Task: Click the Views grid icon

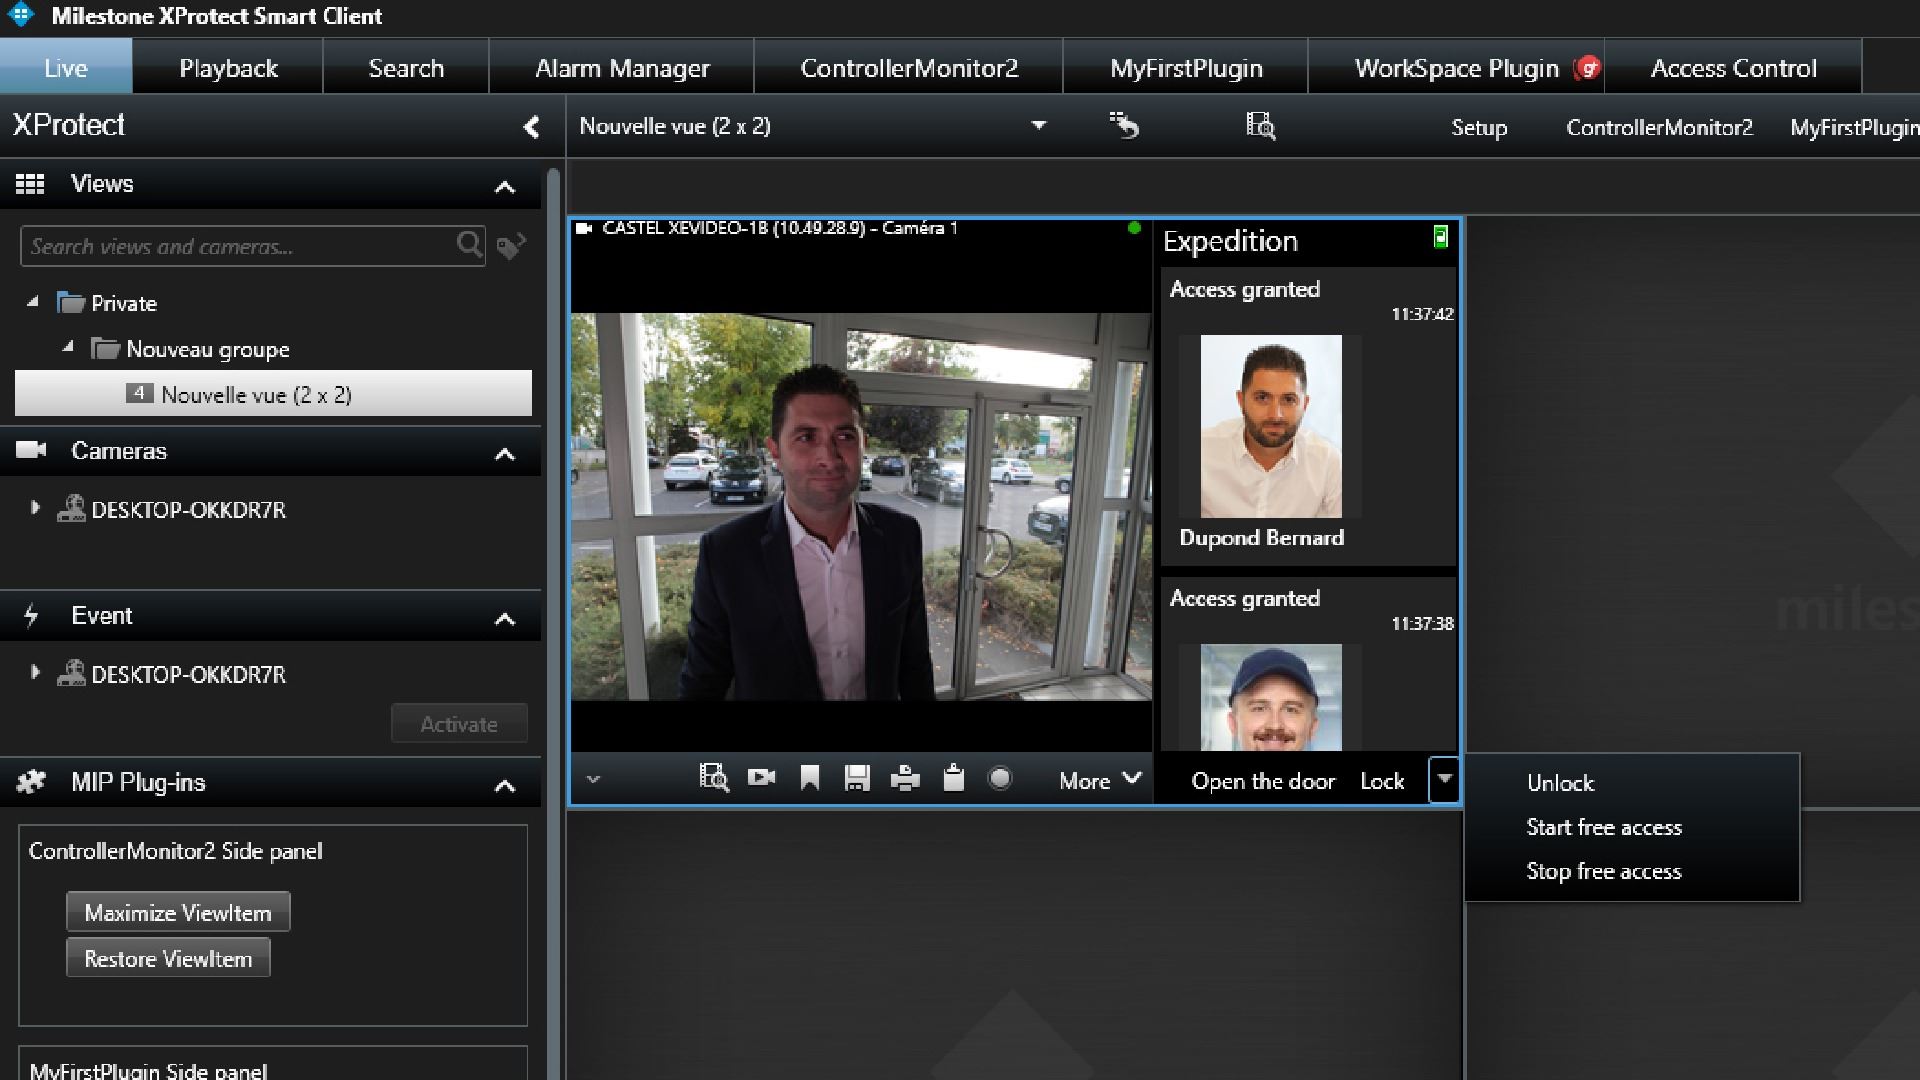Action: tap(30, 184)
